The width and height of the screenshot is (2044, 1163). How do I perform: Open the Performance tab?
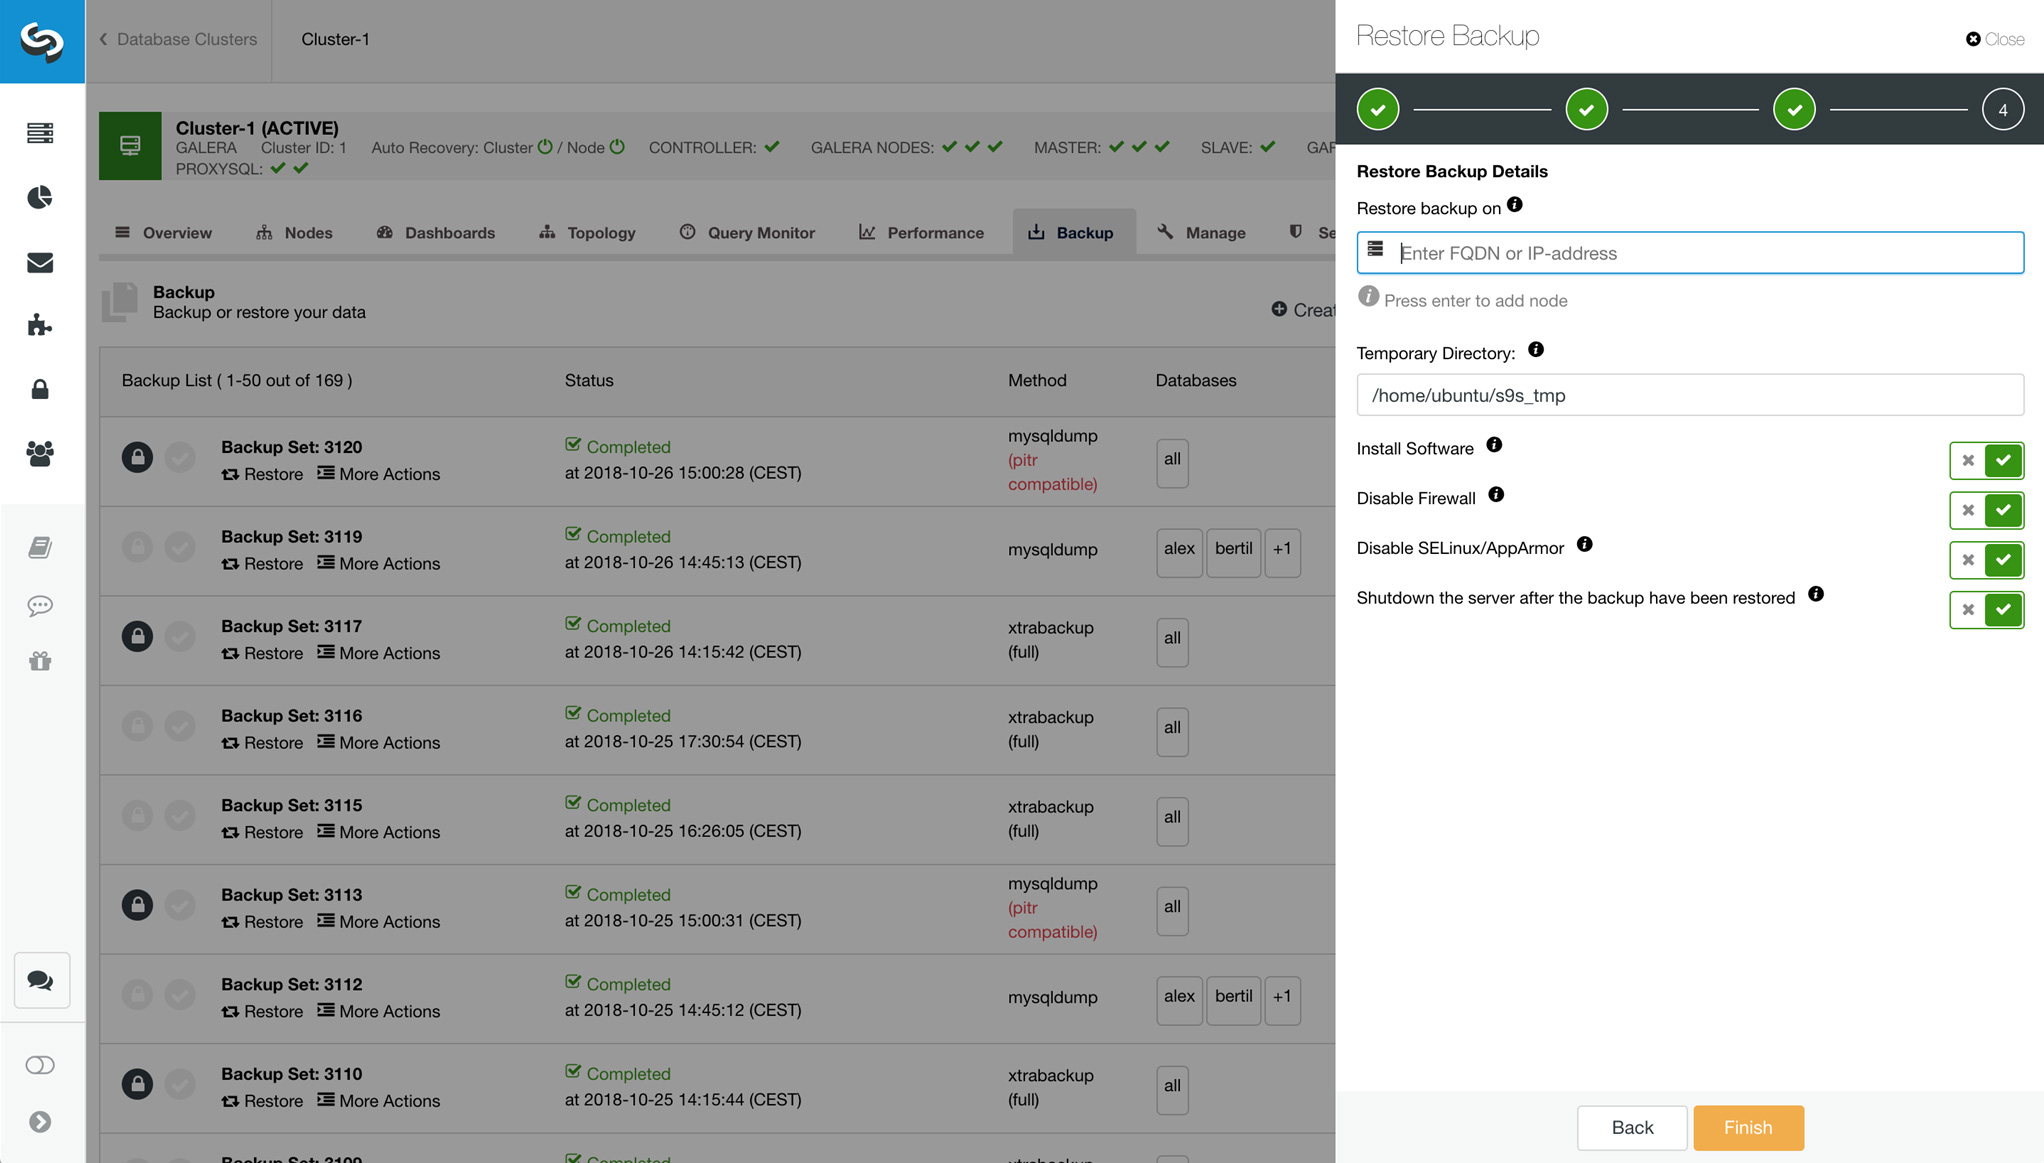[x=921, y=233]
